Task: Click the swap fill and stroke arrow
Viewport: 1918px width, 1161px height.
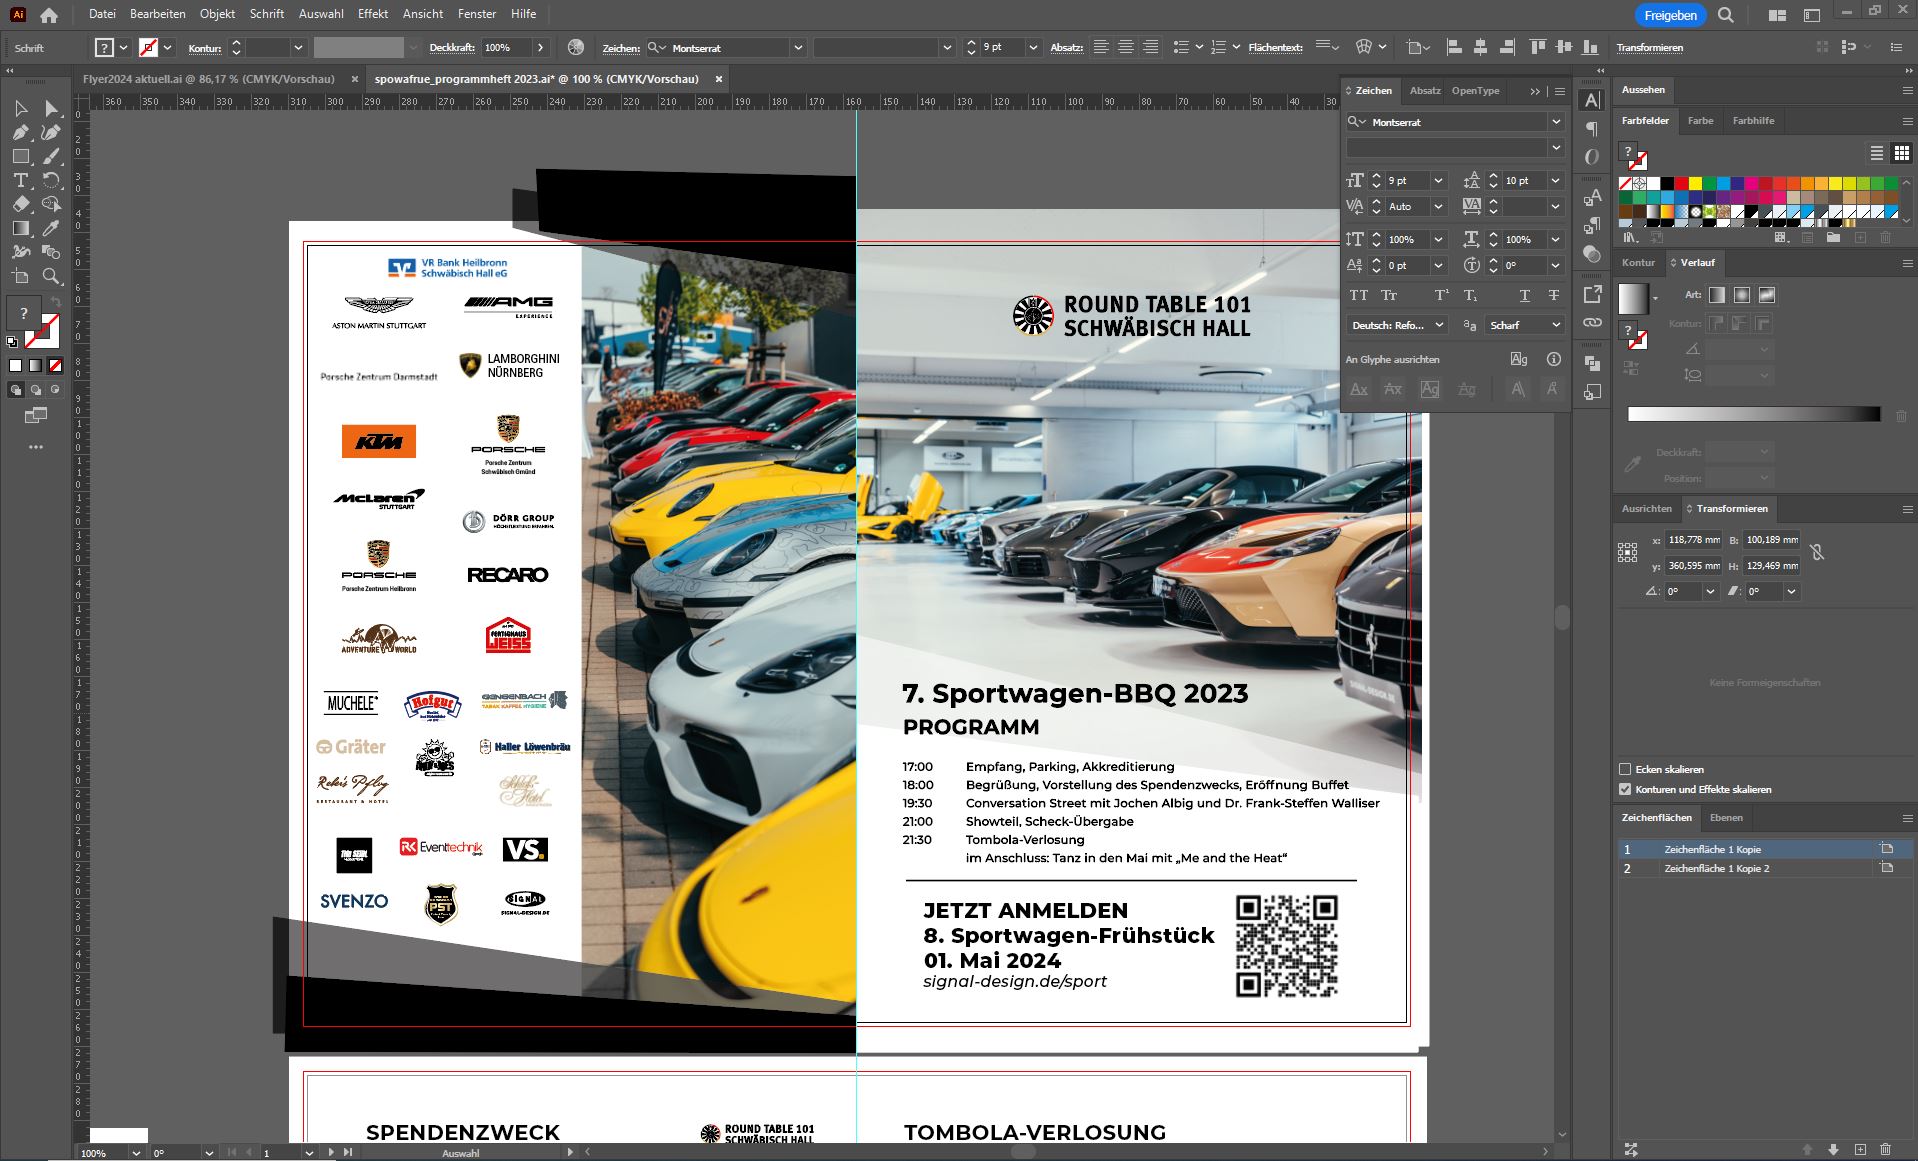Action: tap(57, 302)
